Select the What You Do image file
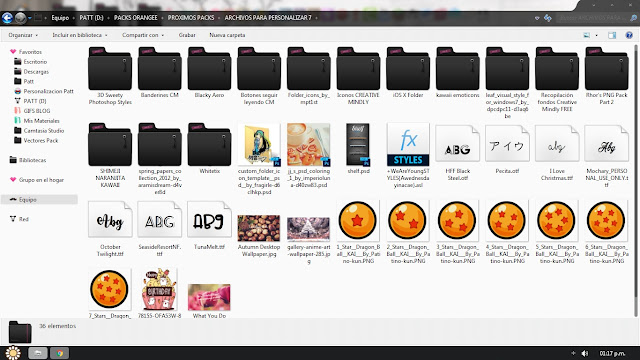Image resolution: width=640 pixels, height=360 pixels. pos(209,297)
